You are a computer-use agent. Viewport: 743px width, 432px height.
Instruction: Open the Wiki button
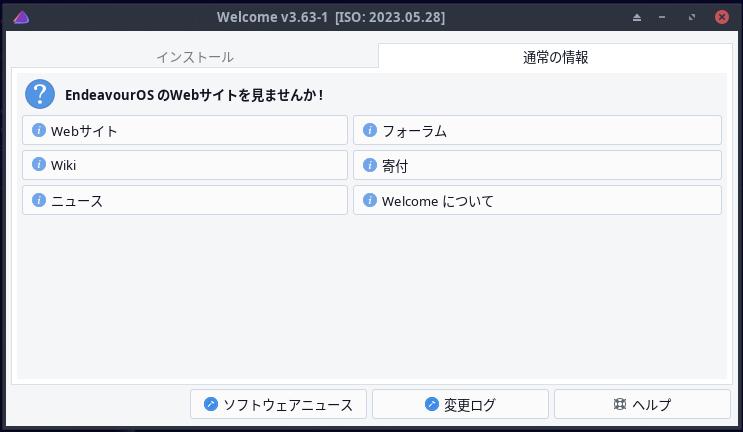point(185,165)
